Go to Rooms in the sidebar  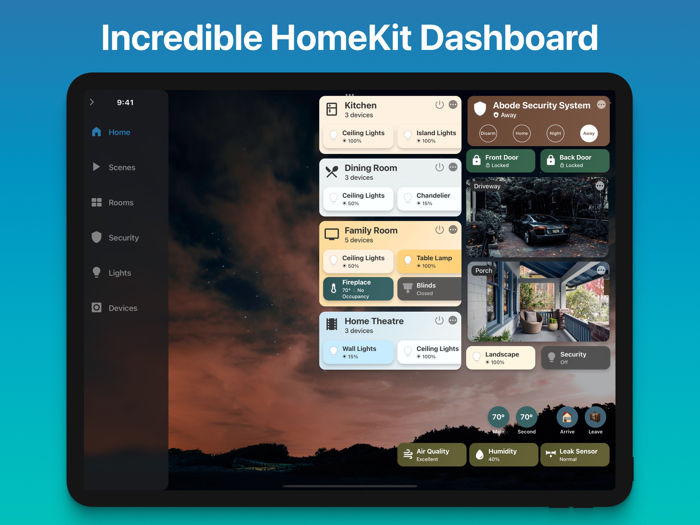click(112, 203)
